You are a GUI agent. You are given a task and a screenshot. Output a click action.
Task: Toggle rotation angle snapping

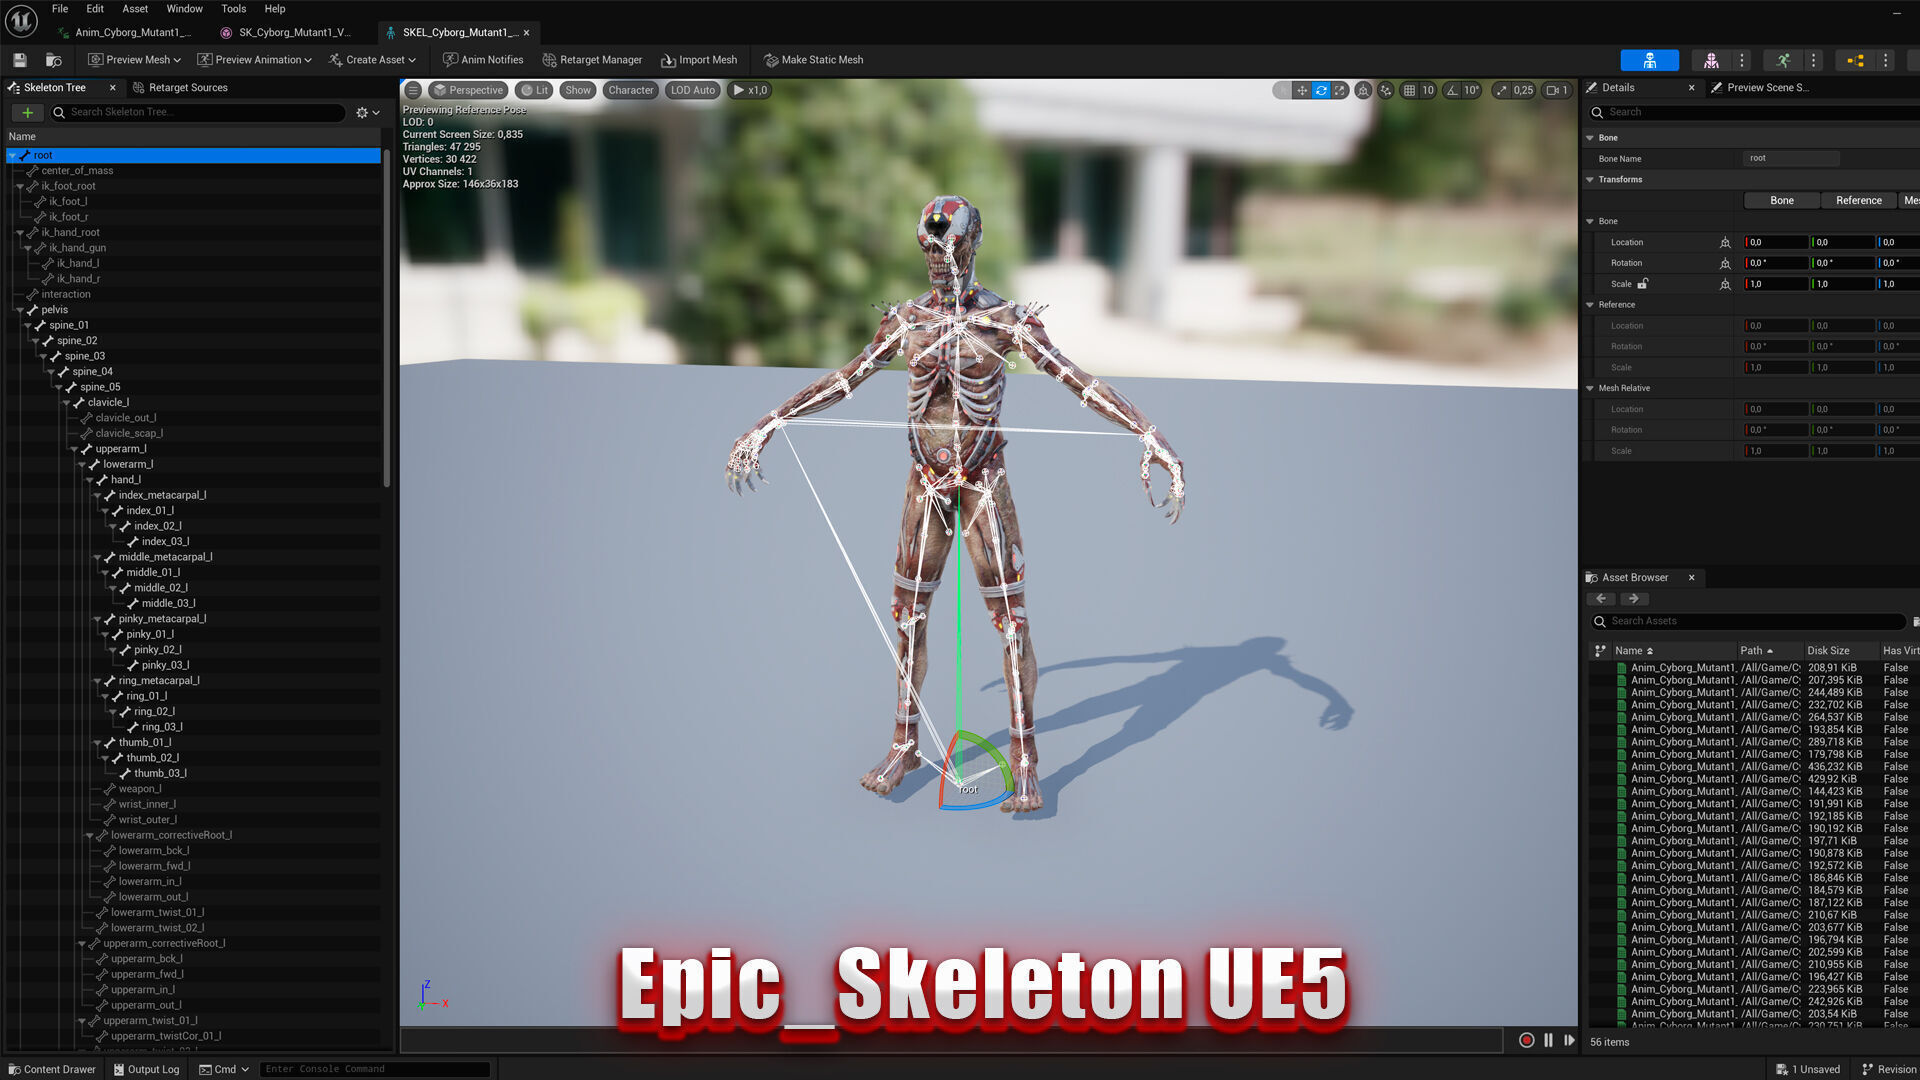click(1452, 90)
